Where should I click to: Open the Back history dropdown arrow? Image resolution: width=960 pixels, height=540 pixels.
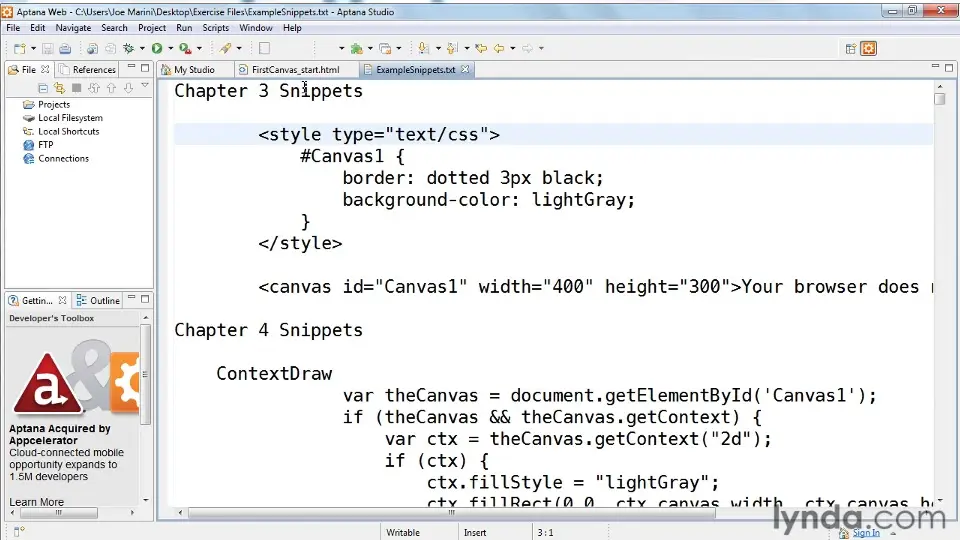[x=512, y=48]
